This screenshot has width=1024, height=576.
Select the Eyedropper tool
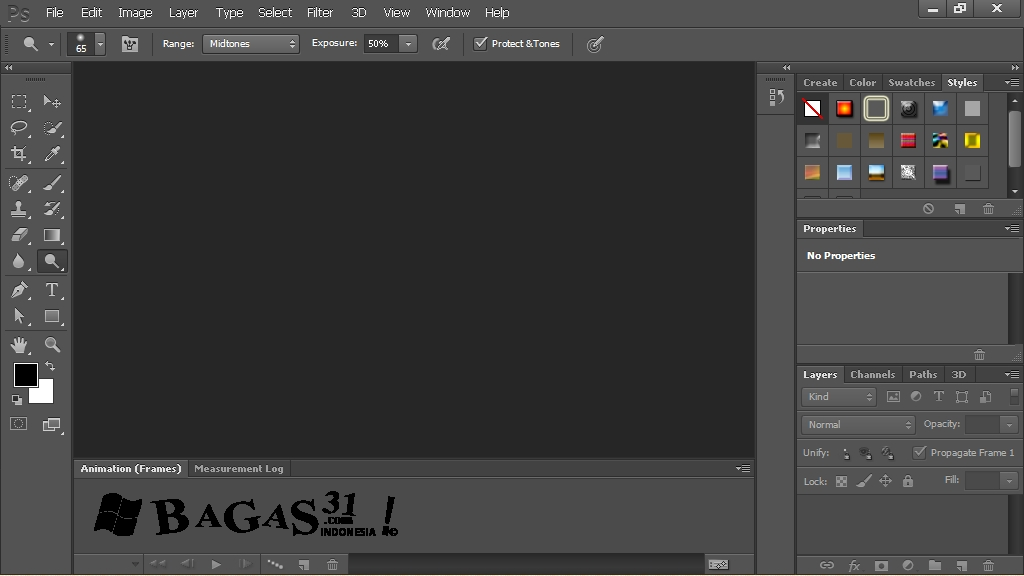pos(52,153)
